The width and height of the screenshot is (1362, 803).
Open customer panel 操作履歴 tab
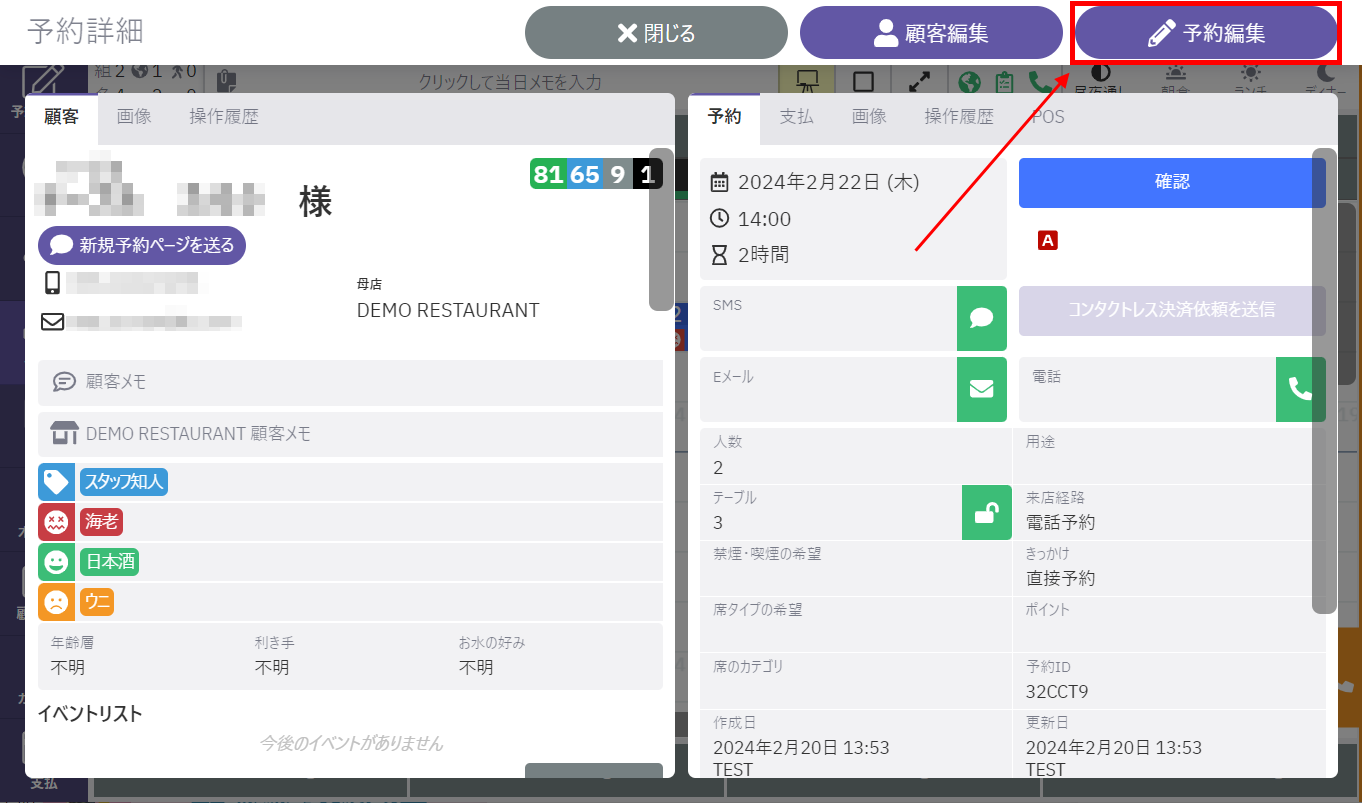click(224, 117)
